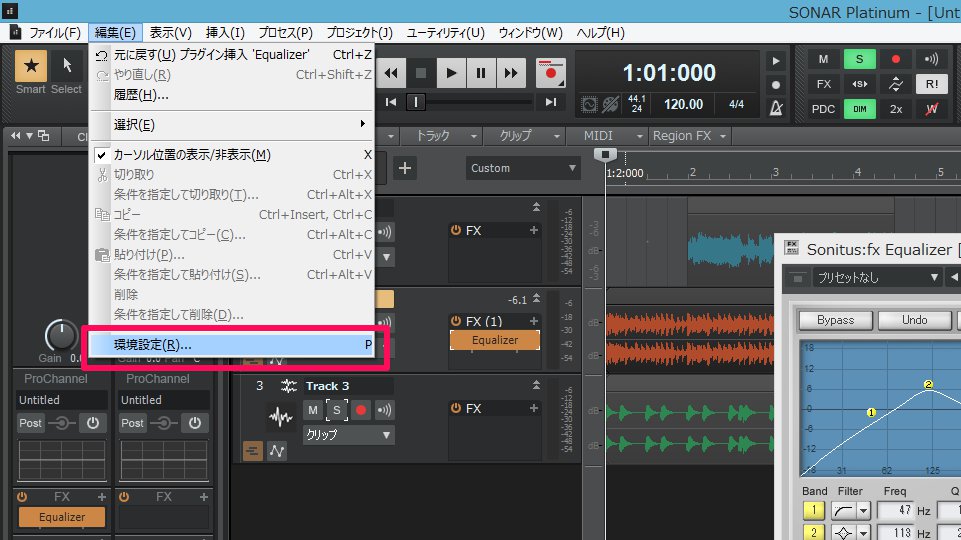Click the Fast Forward button
961x540 pixels.
click(x=511, y=73)
